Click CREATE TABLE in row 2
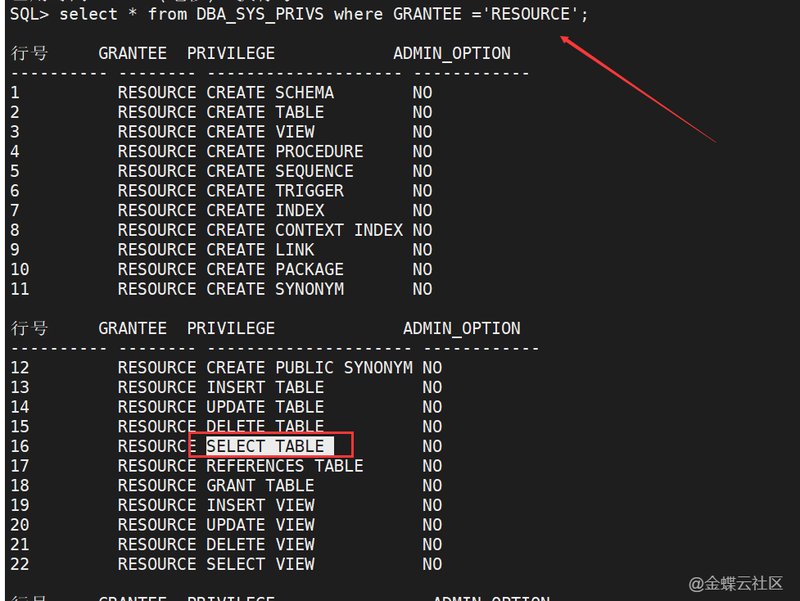 [265, 112]
